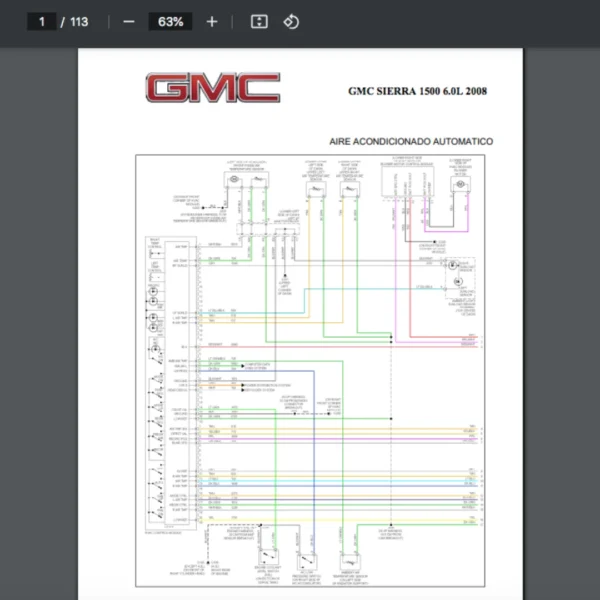Viewport: 600px width, 600px height.
Task: Click the vertical magenta wire in the diagram
Action: click(x=396, y=290)
